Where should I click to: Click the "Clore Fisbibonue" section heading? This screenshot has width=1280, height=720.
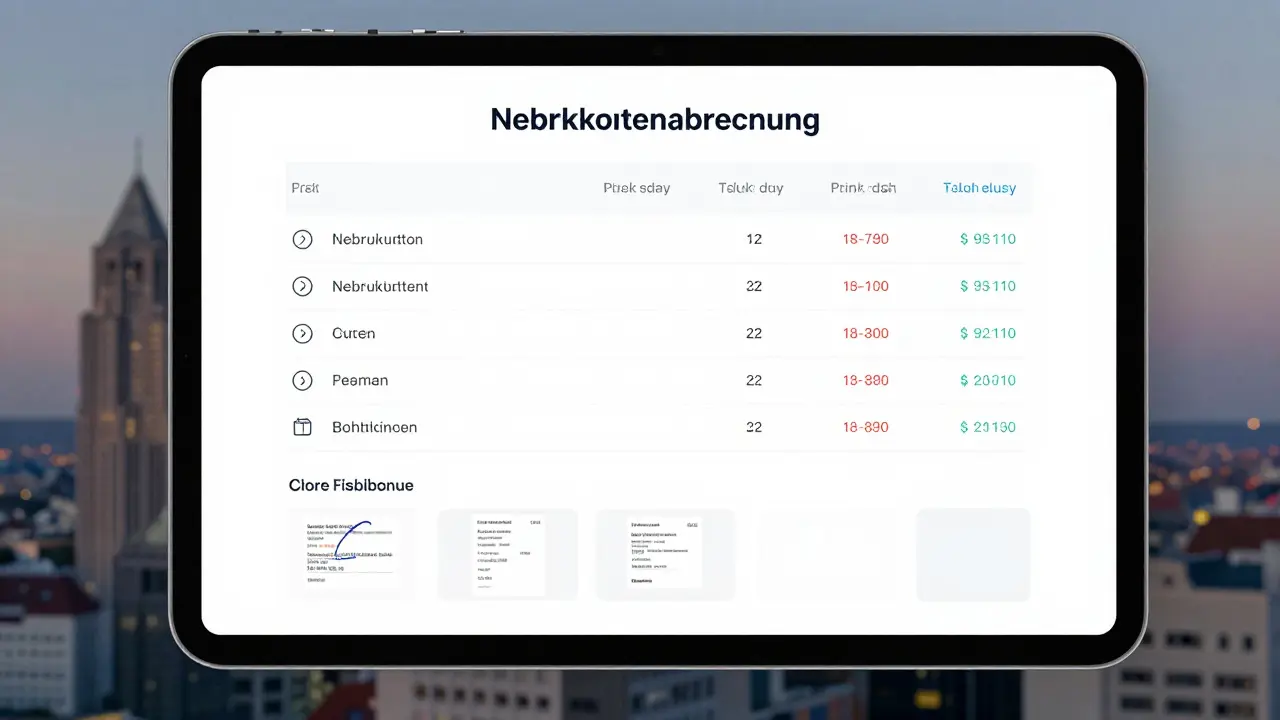pyautogui.click(x=351, y=485)
